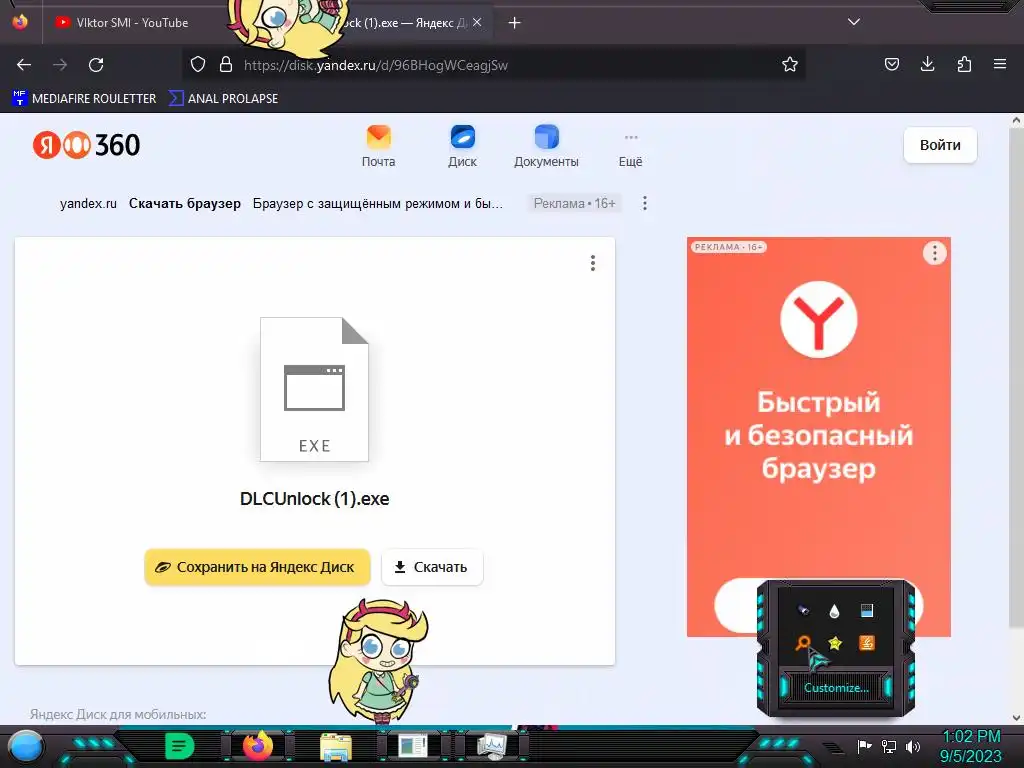Open the Pocket save icon
The width and height of the screenshot is (1024, 768).
tap(891, 64)
